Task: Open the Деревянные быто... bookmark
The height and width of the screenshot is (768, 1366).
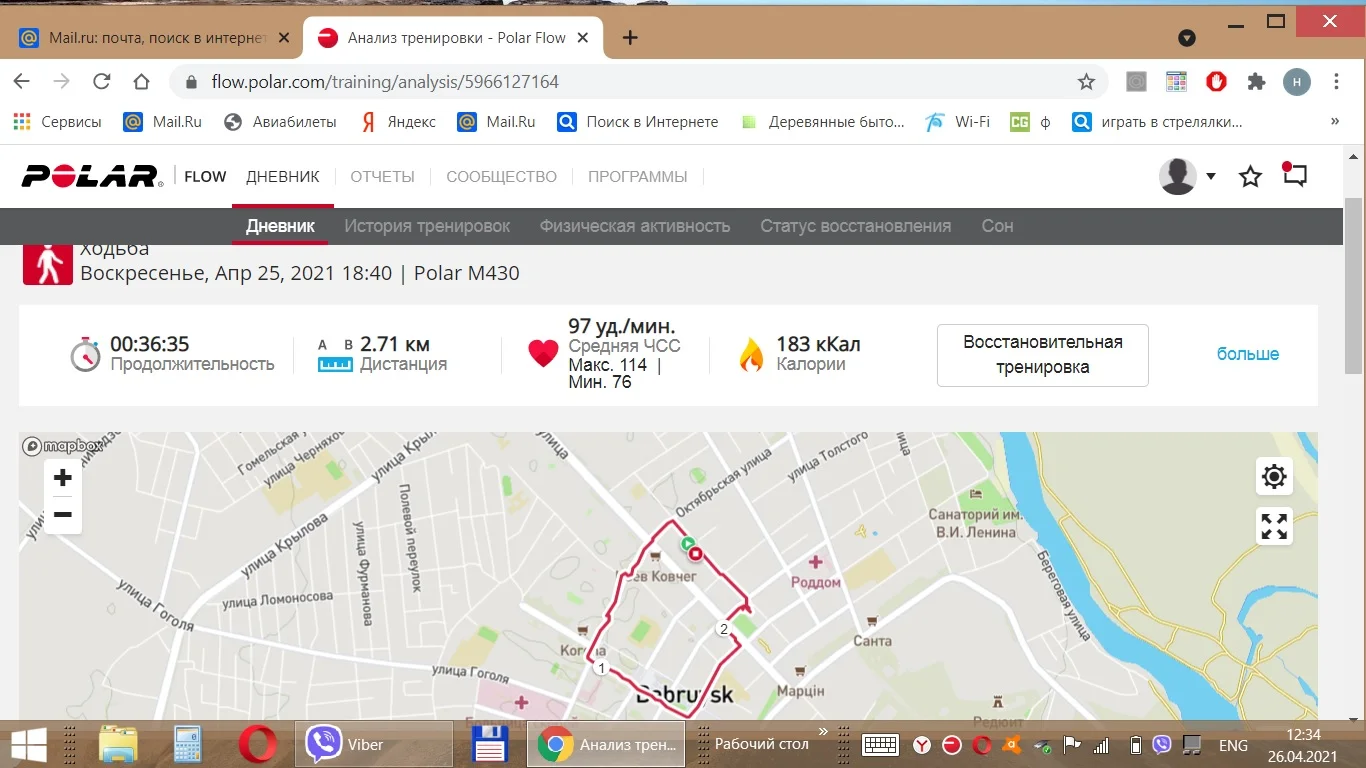Action: tap(822, 122)
